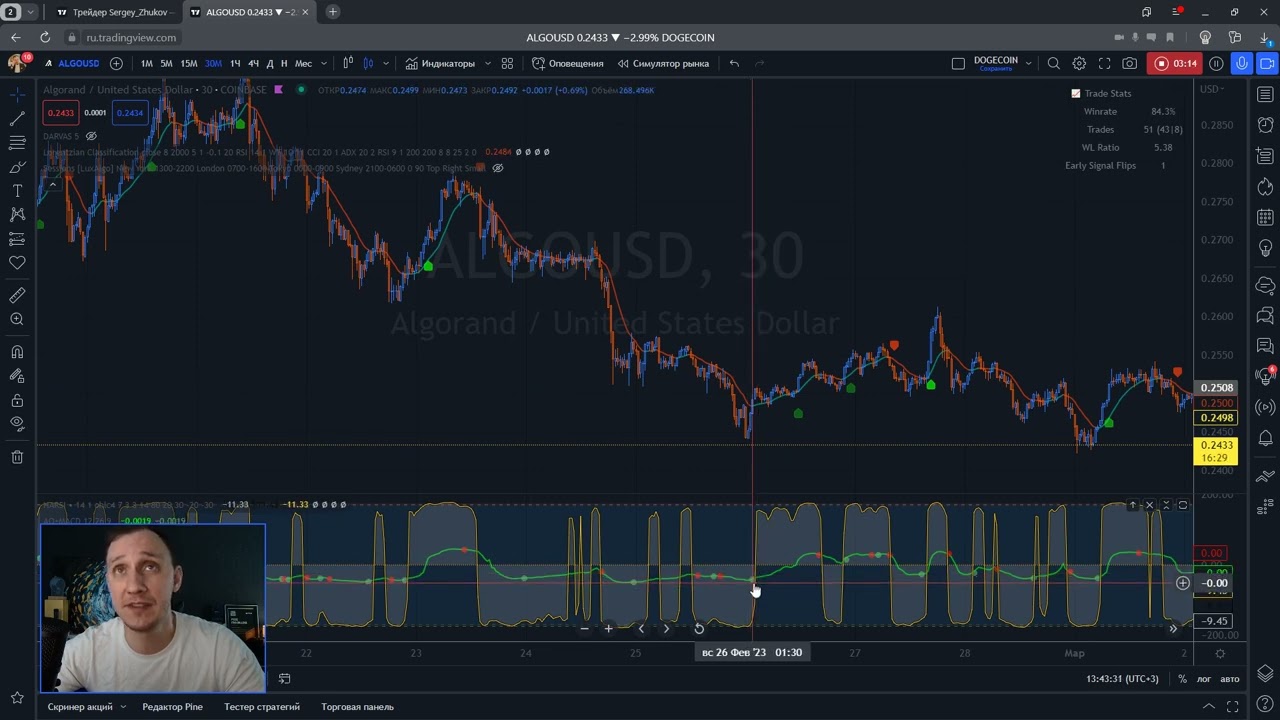This screenshot has width=1280, height=720.
Task: Open the hotlists flame icon
Action: (x=1265, y=187)
